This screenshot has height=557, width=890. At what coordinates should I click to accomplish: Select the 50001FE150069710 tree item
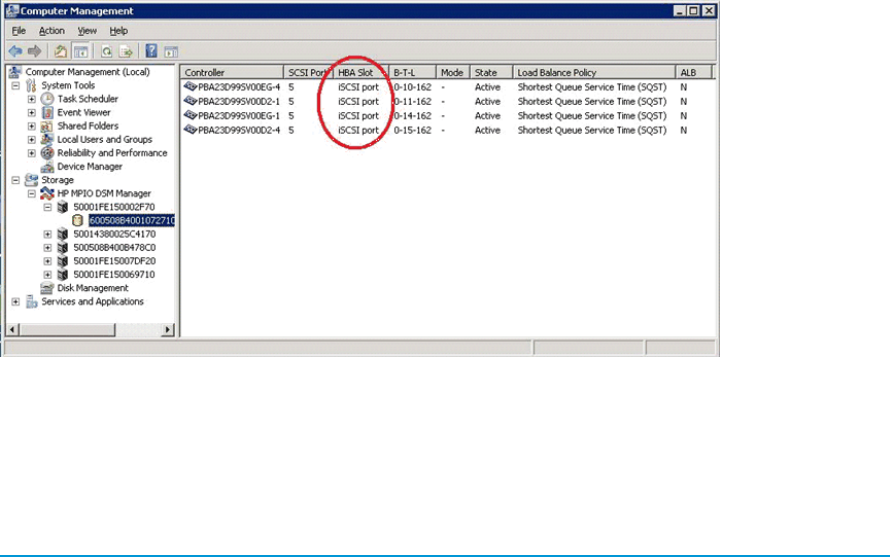(x=114, y=275)
